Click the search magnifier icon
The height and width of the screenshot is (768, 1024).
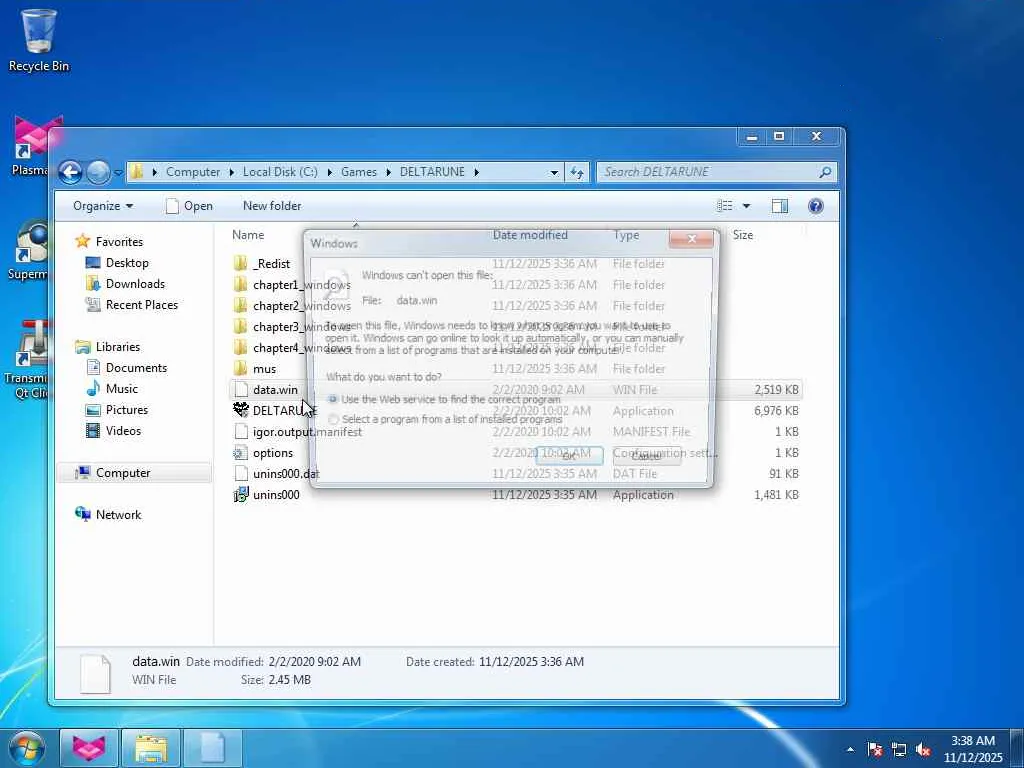pos(825,172)
